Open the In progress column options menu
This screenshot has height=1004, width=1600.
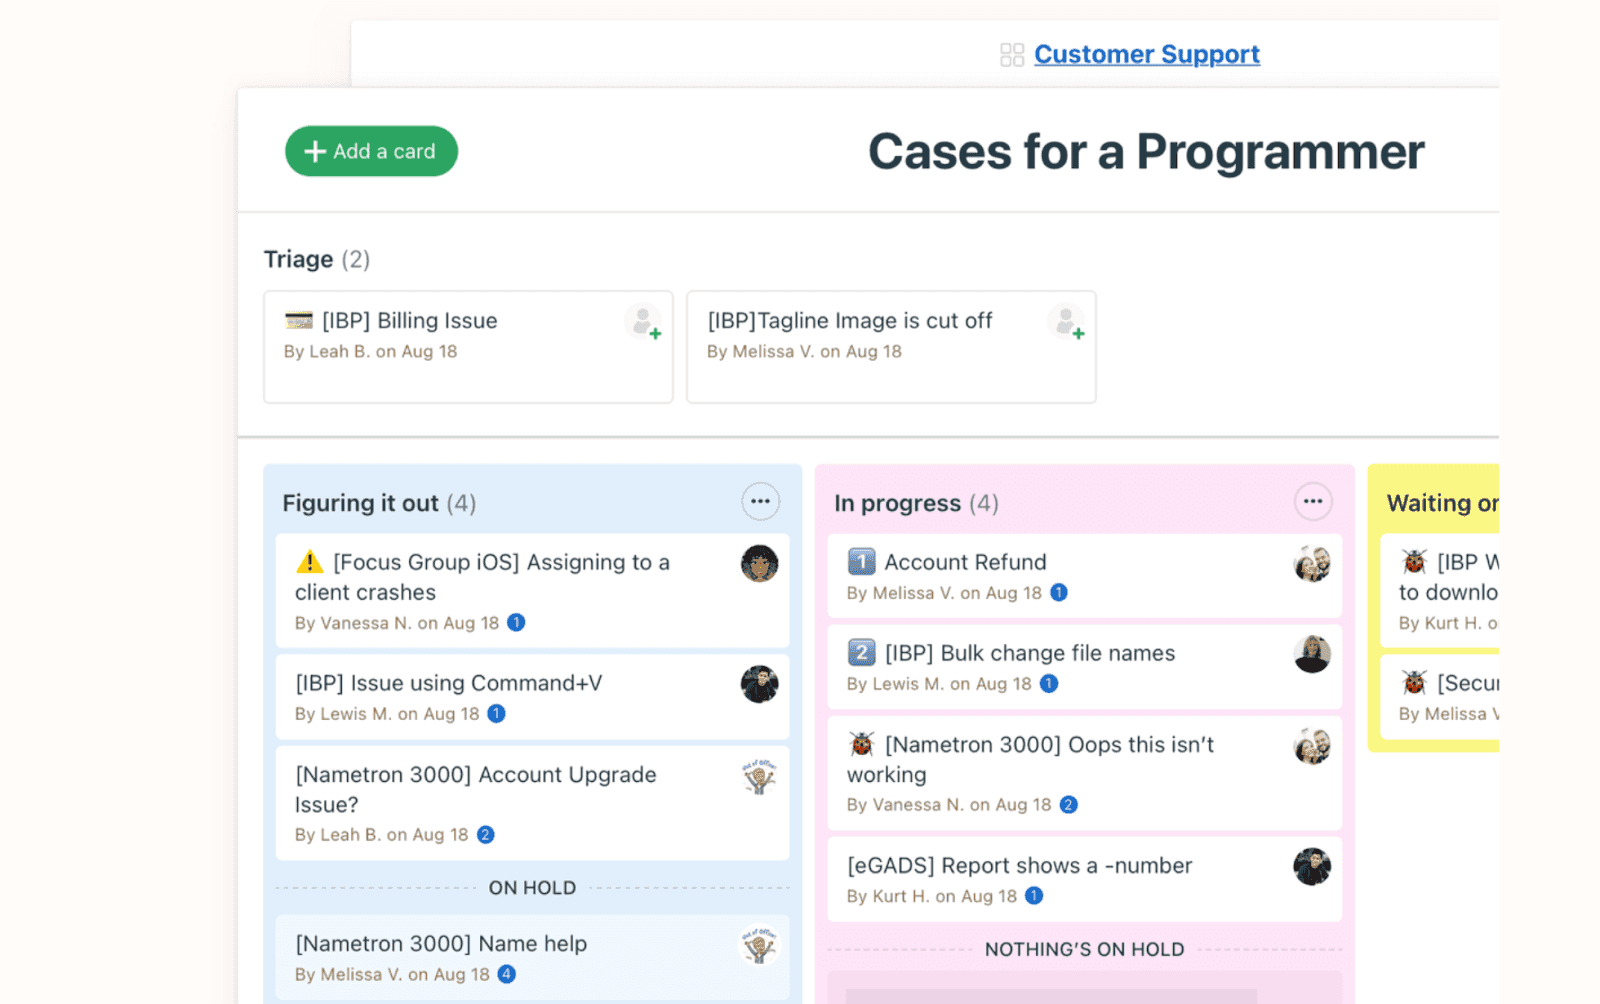tap(1314, 501)
